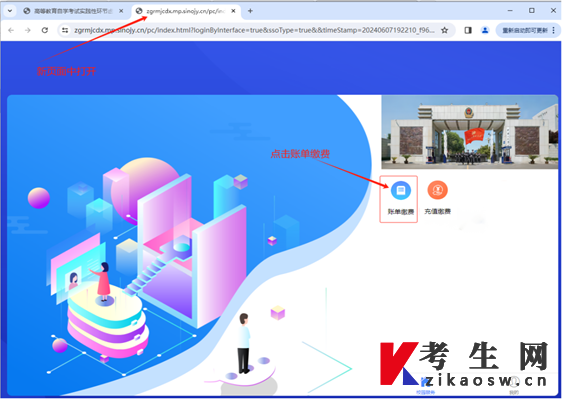Maximize the Chrome window
562x399 pixels.
[532, 11]
